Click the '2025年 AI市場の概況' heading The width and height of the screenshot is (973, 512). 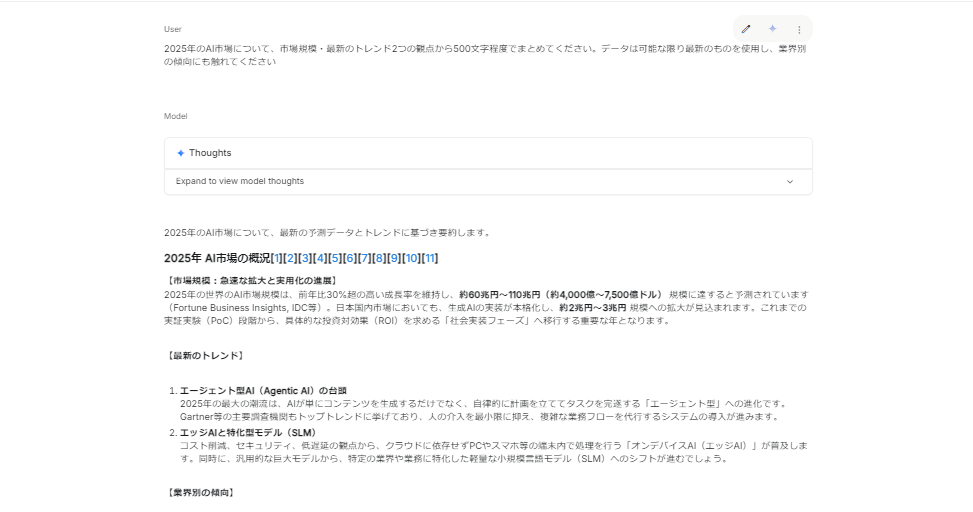tap(216, 258)
